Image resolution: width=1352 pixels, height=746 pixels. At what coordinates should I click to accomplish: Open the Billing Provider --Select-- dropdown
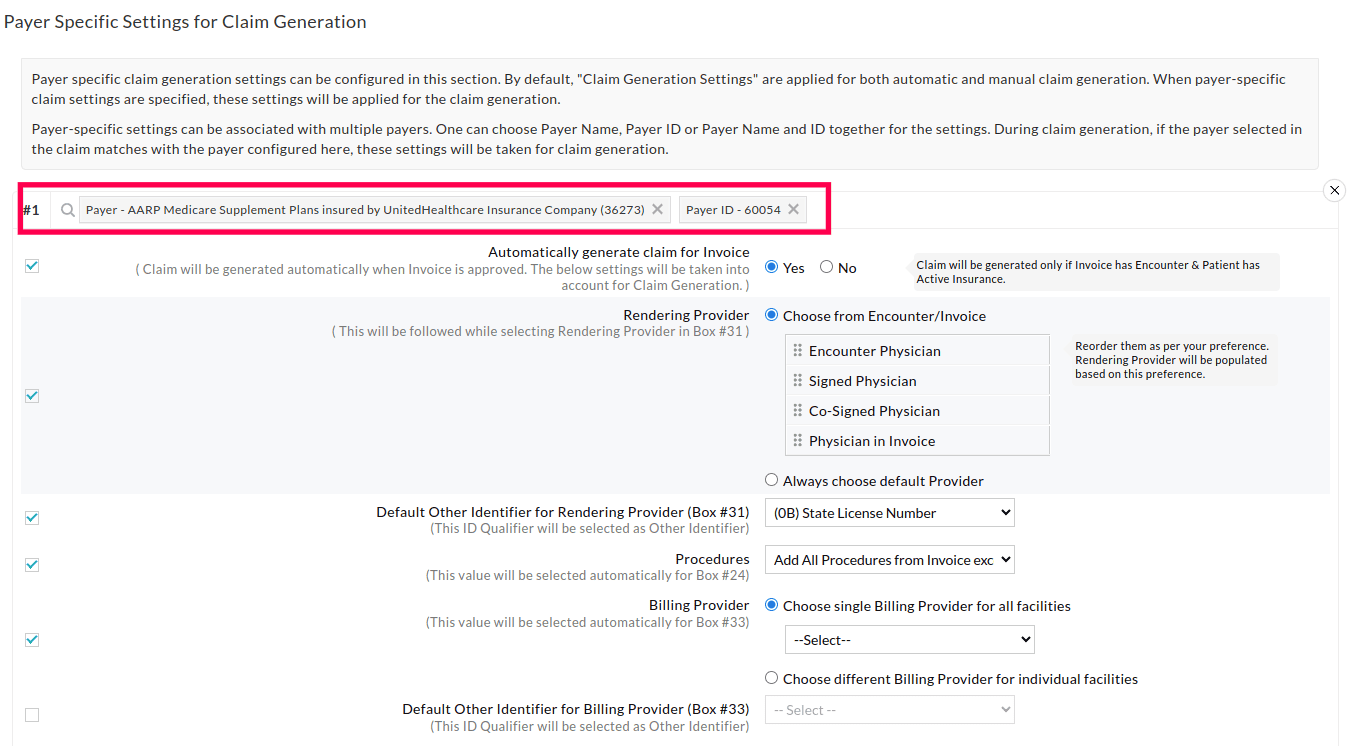point(909,639)
